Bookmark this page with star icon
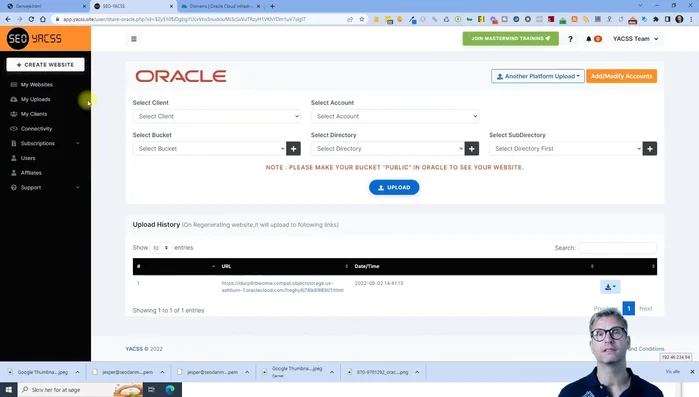This screenshot has height=397, width=699. click(362, 19)
